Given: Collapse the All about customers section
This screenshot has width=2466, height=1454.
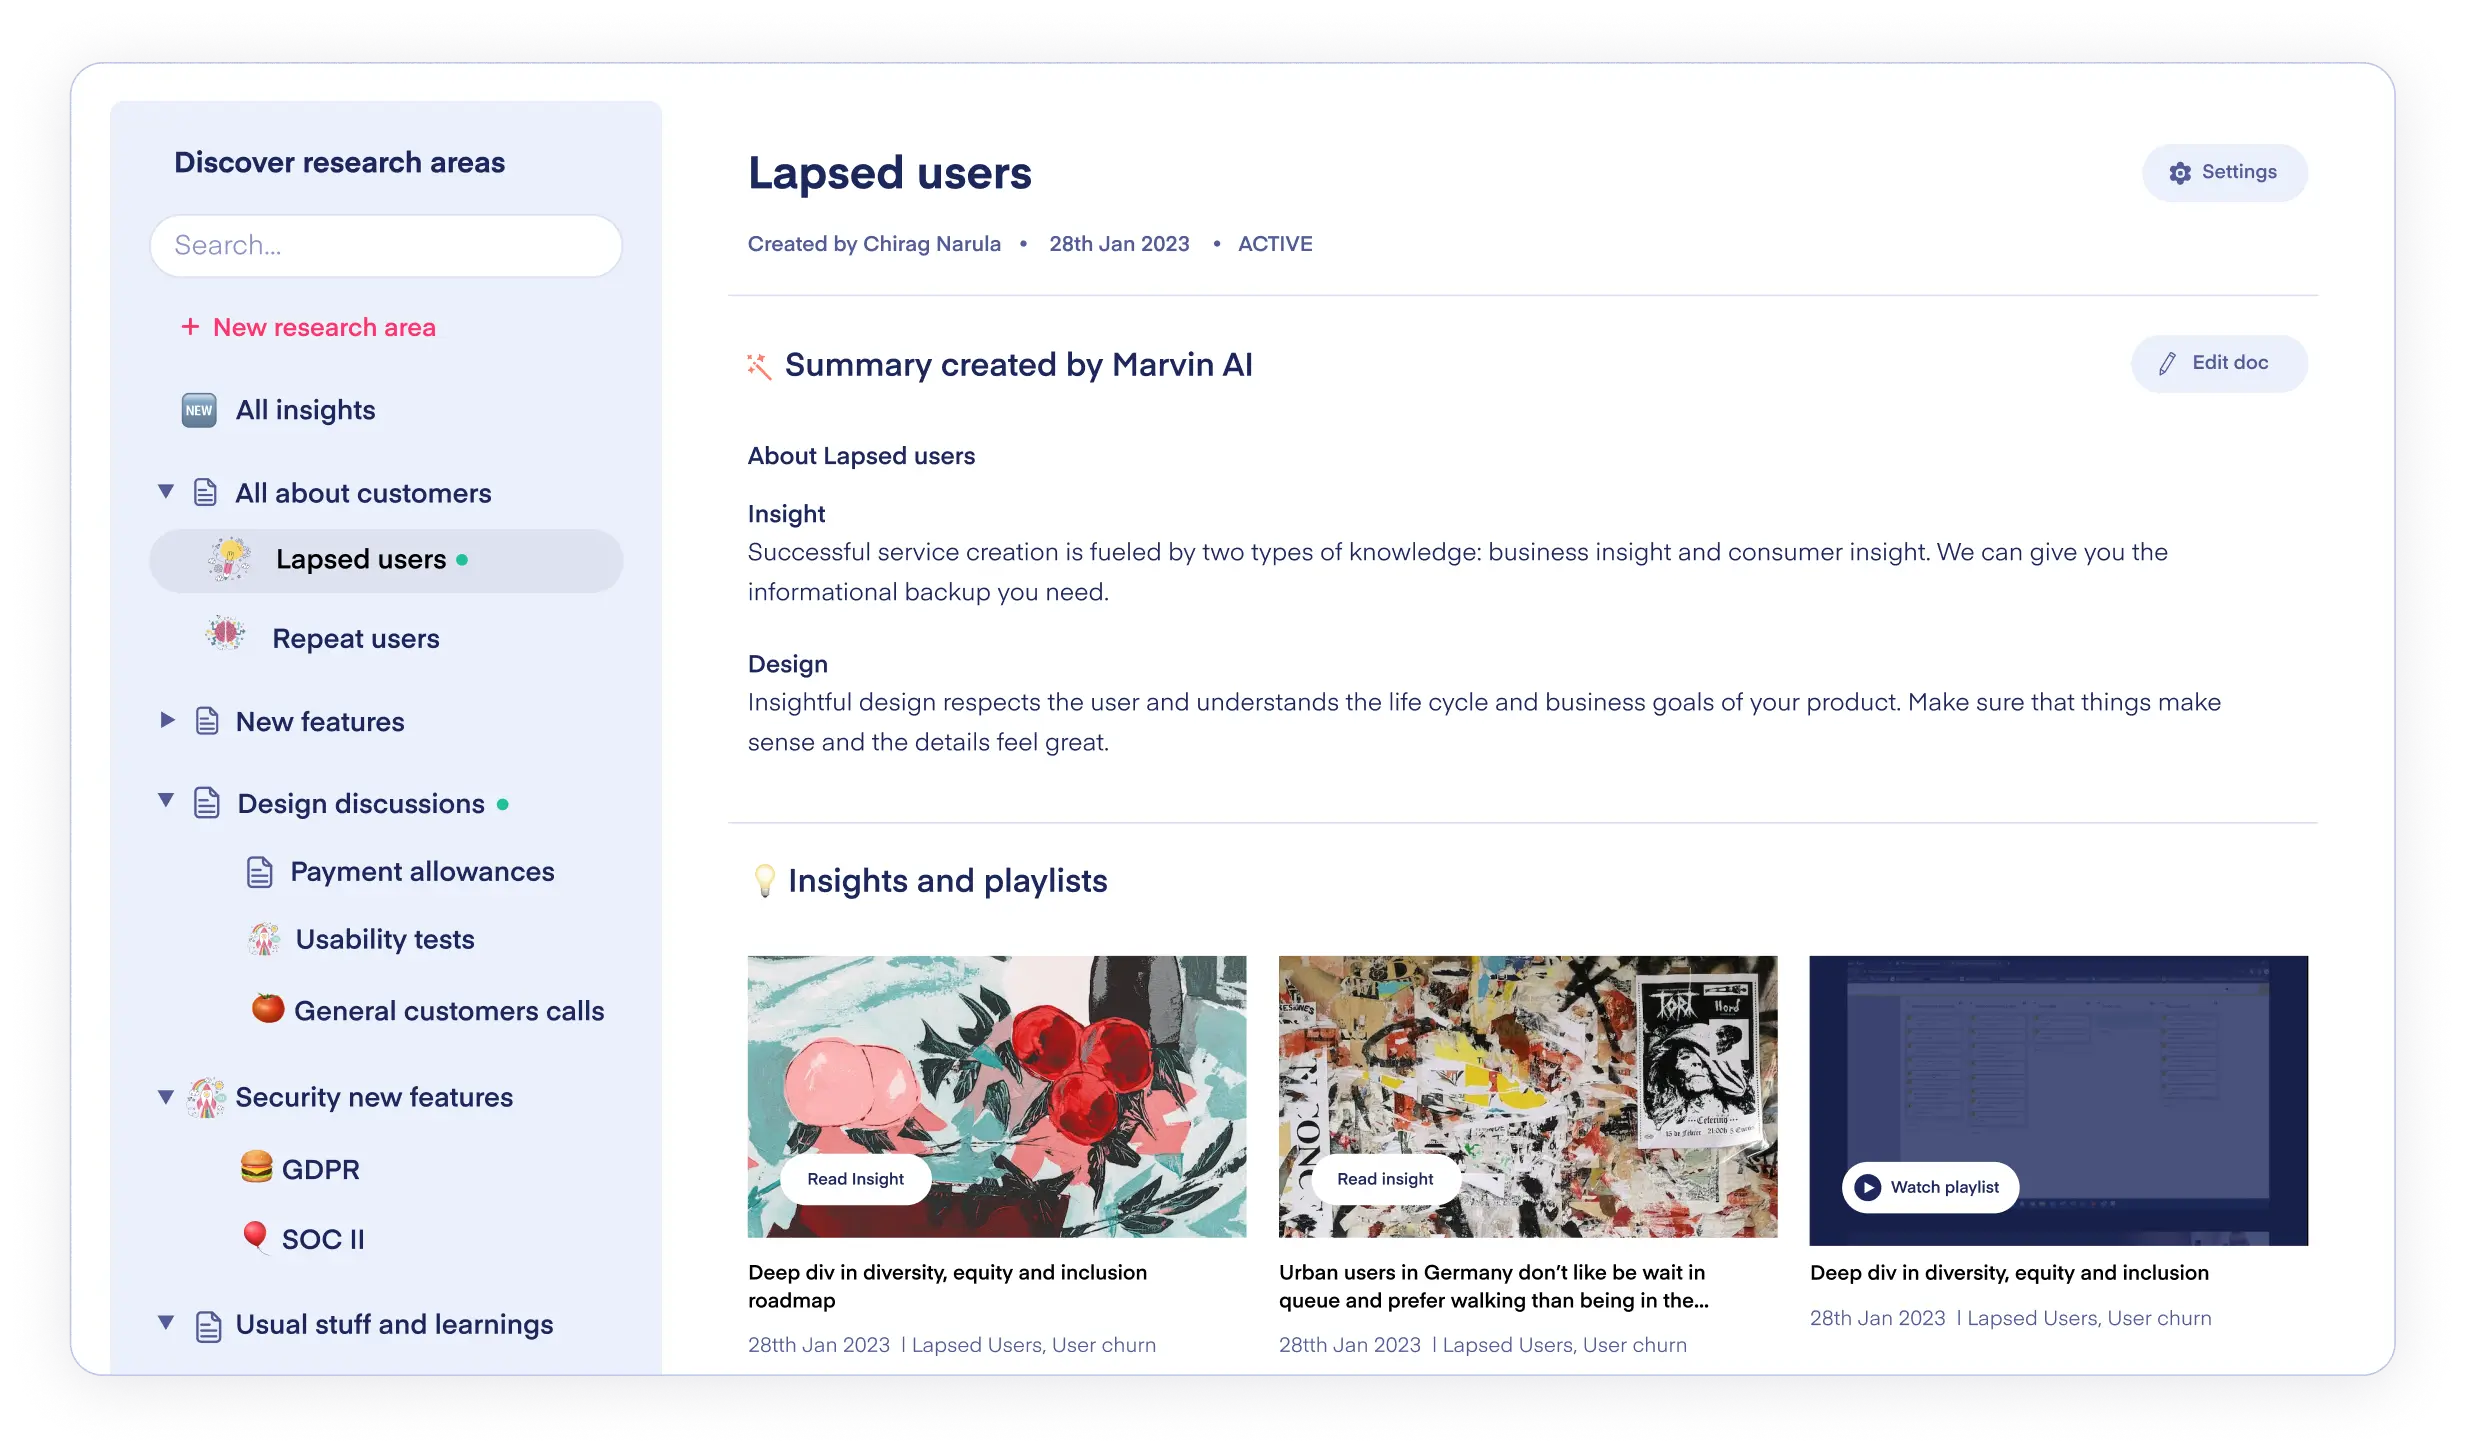Looking at the screenshot, I should 166,491.
